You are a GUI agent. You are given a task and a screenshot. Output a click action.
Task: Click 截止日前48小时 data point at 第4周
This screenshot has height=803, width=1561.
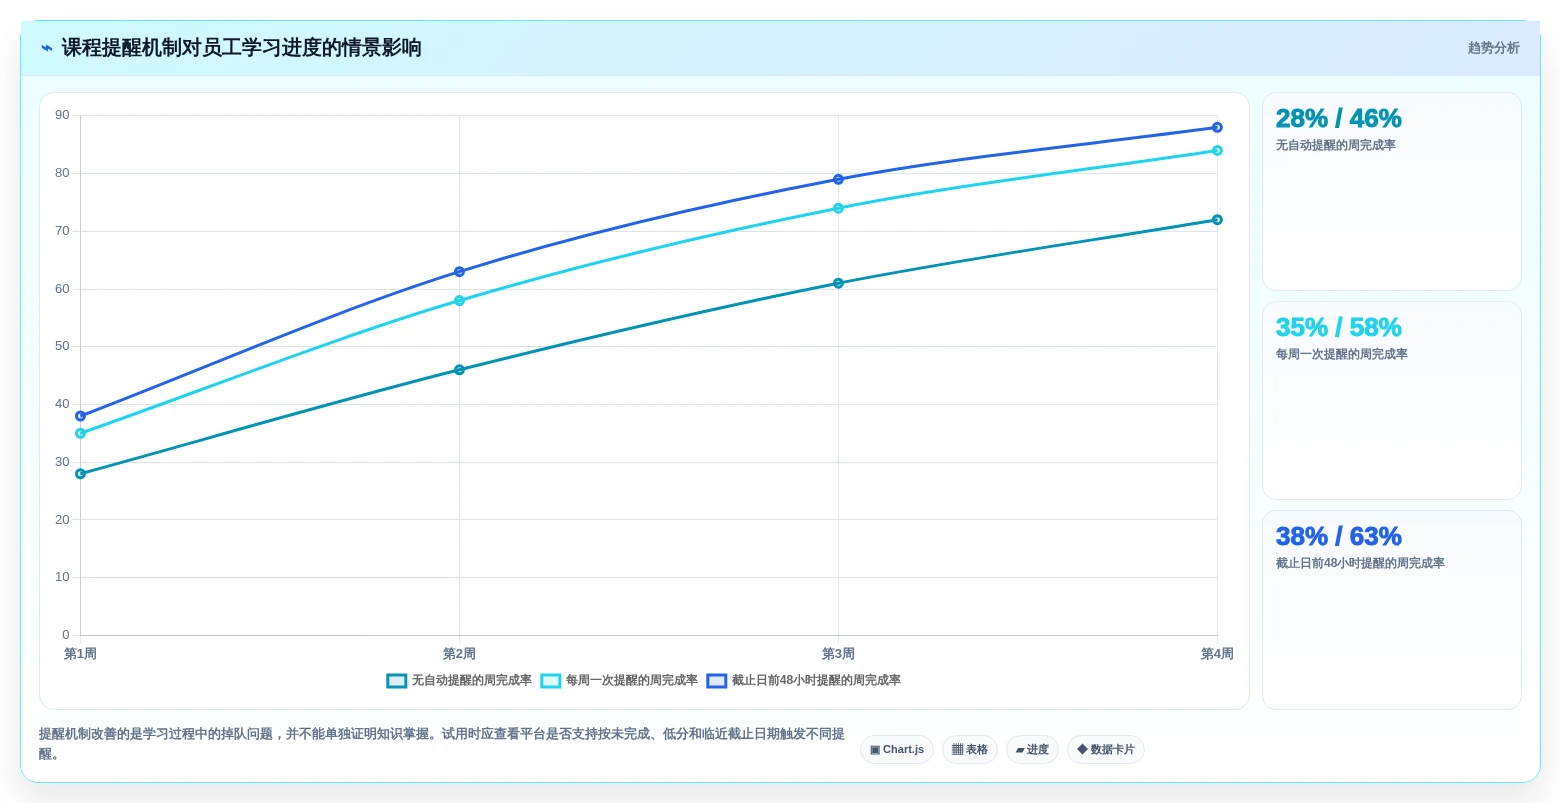pos(1217,127)
